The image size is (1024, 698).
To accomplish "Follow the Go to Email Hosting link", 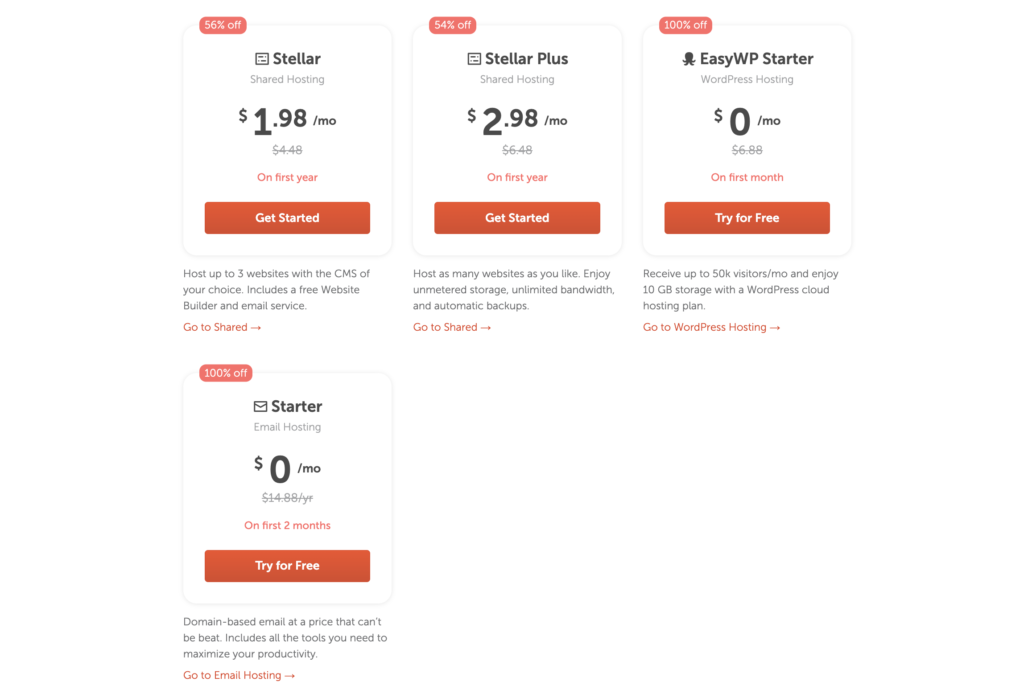I will pos(239,675).
